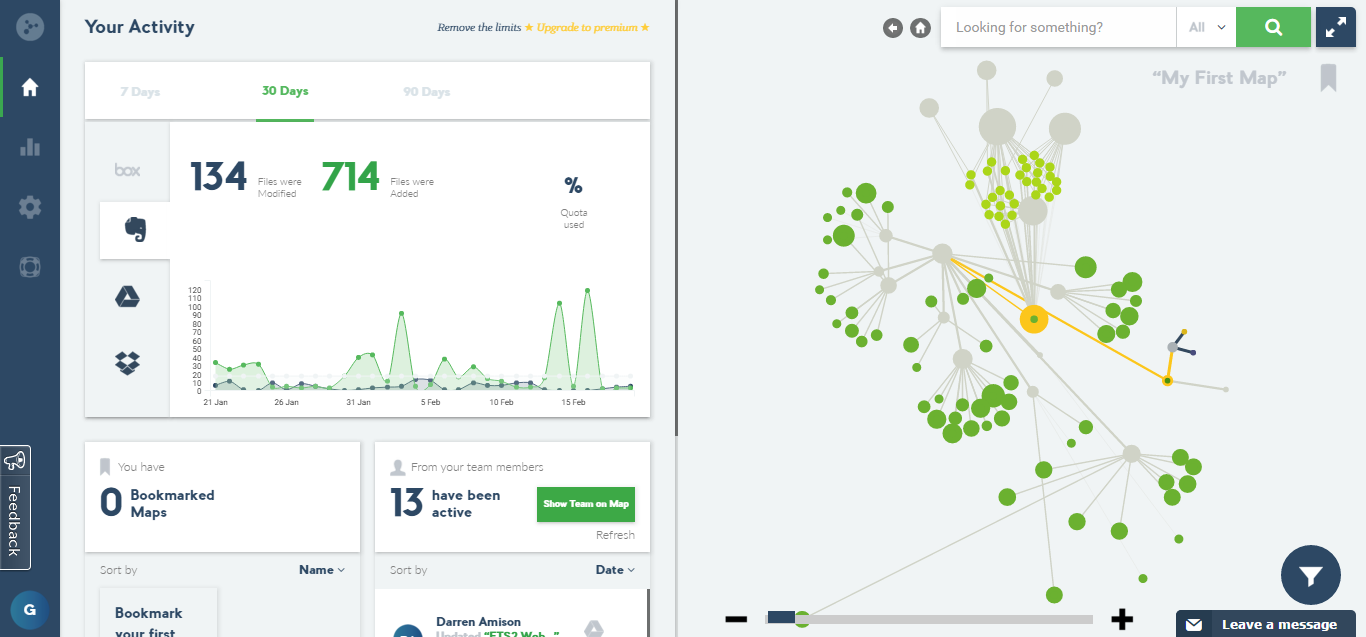Bookmark My First Map
This screenshot has height=637, width=1366.
pyautogui.click(x=1328, y=77)
